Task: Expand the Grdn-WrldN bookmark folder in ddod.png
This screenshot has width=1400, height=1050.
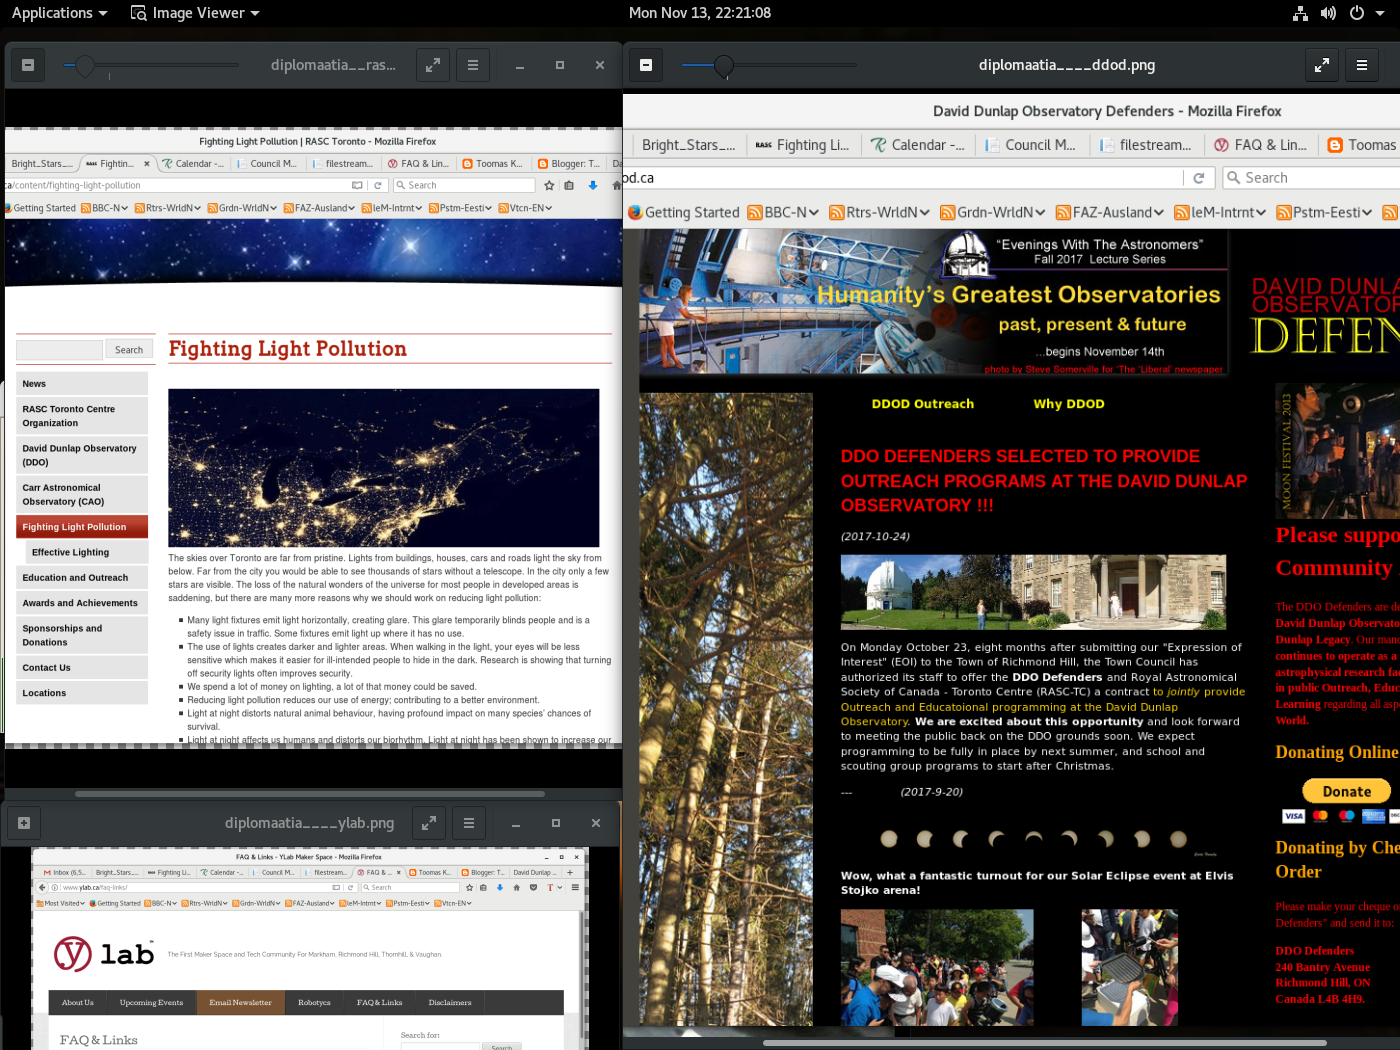Action: 993,212
